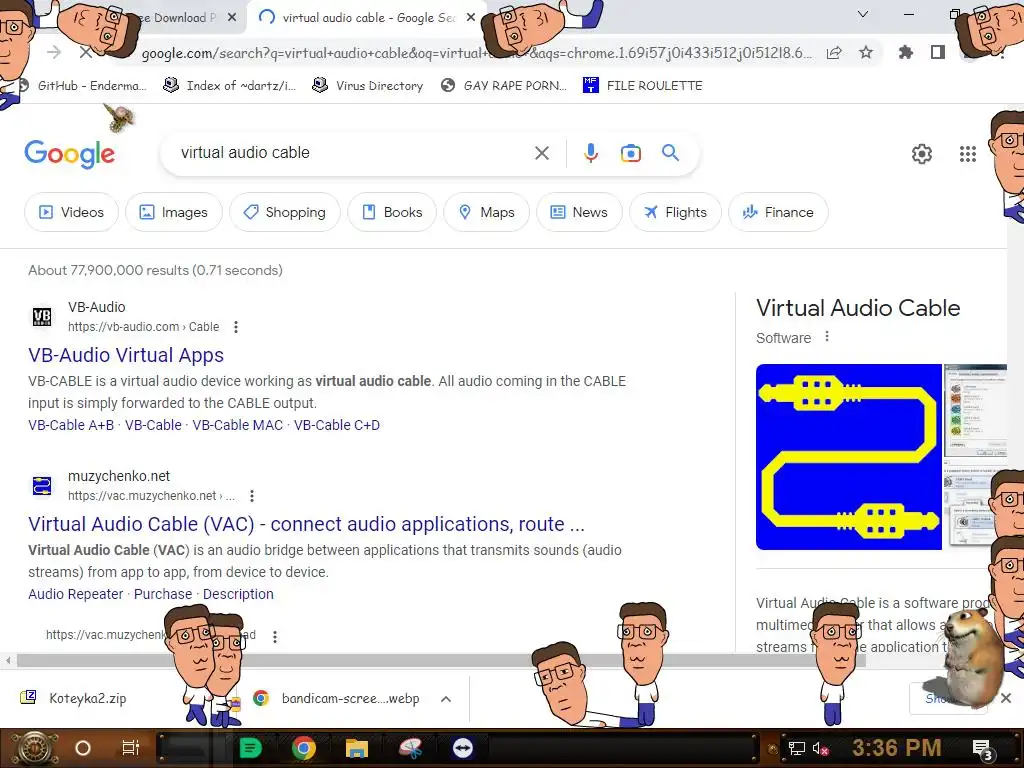The width and height of the screenshot is (1024, 768).
Task: Filter results by Images
Action: (174, 212)
